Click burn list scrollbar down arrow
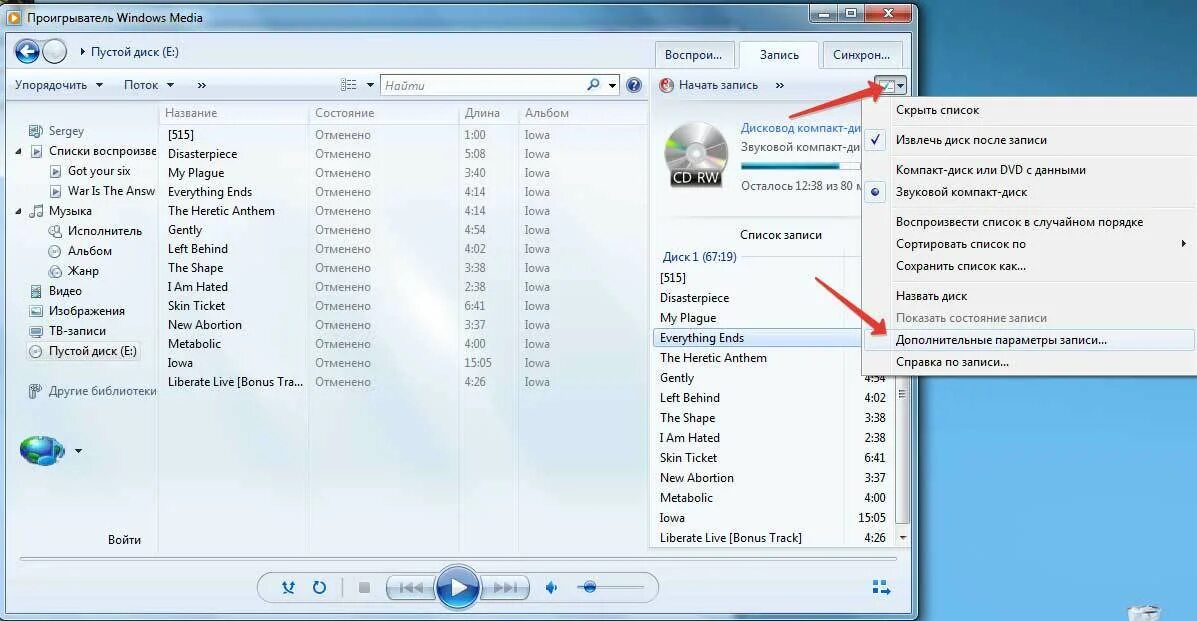 pos(902,538)
